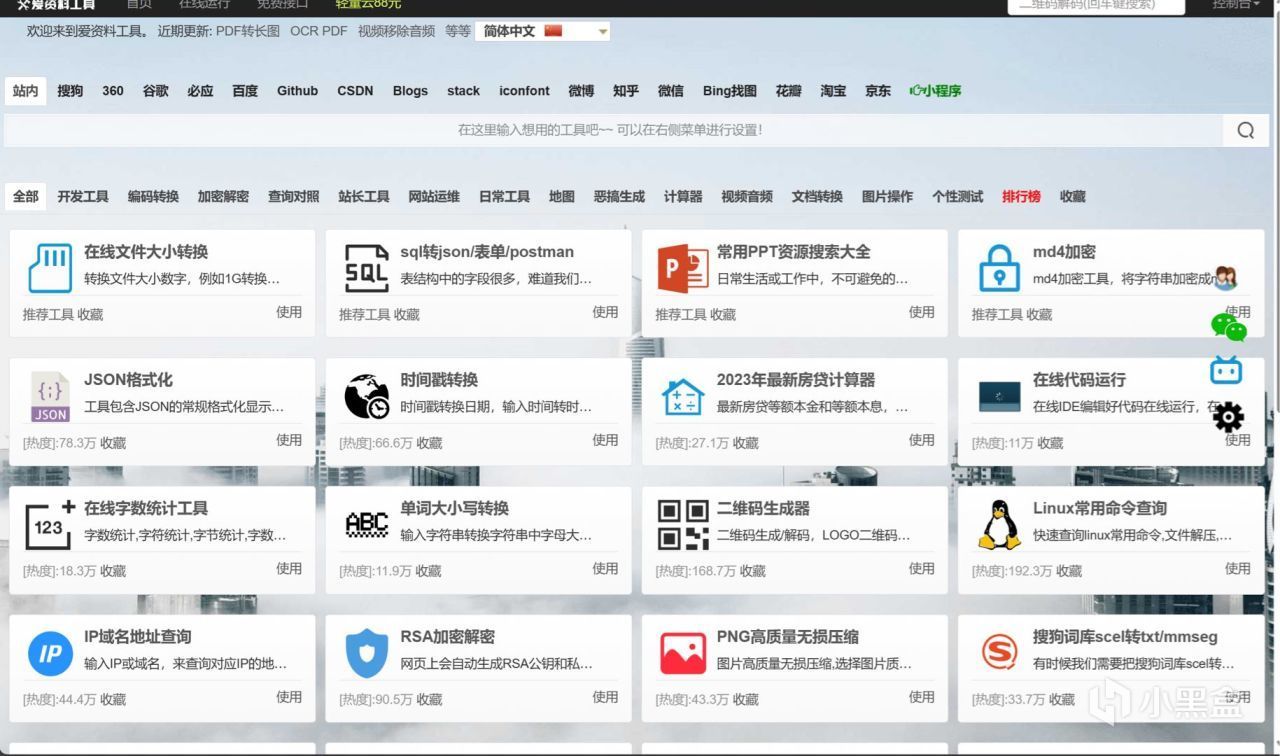Switch search source to Github
The width and height of the screenshot is (1280, 756).
coord(297,90)
